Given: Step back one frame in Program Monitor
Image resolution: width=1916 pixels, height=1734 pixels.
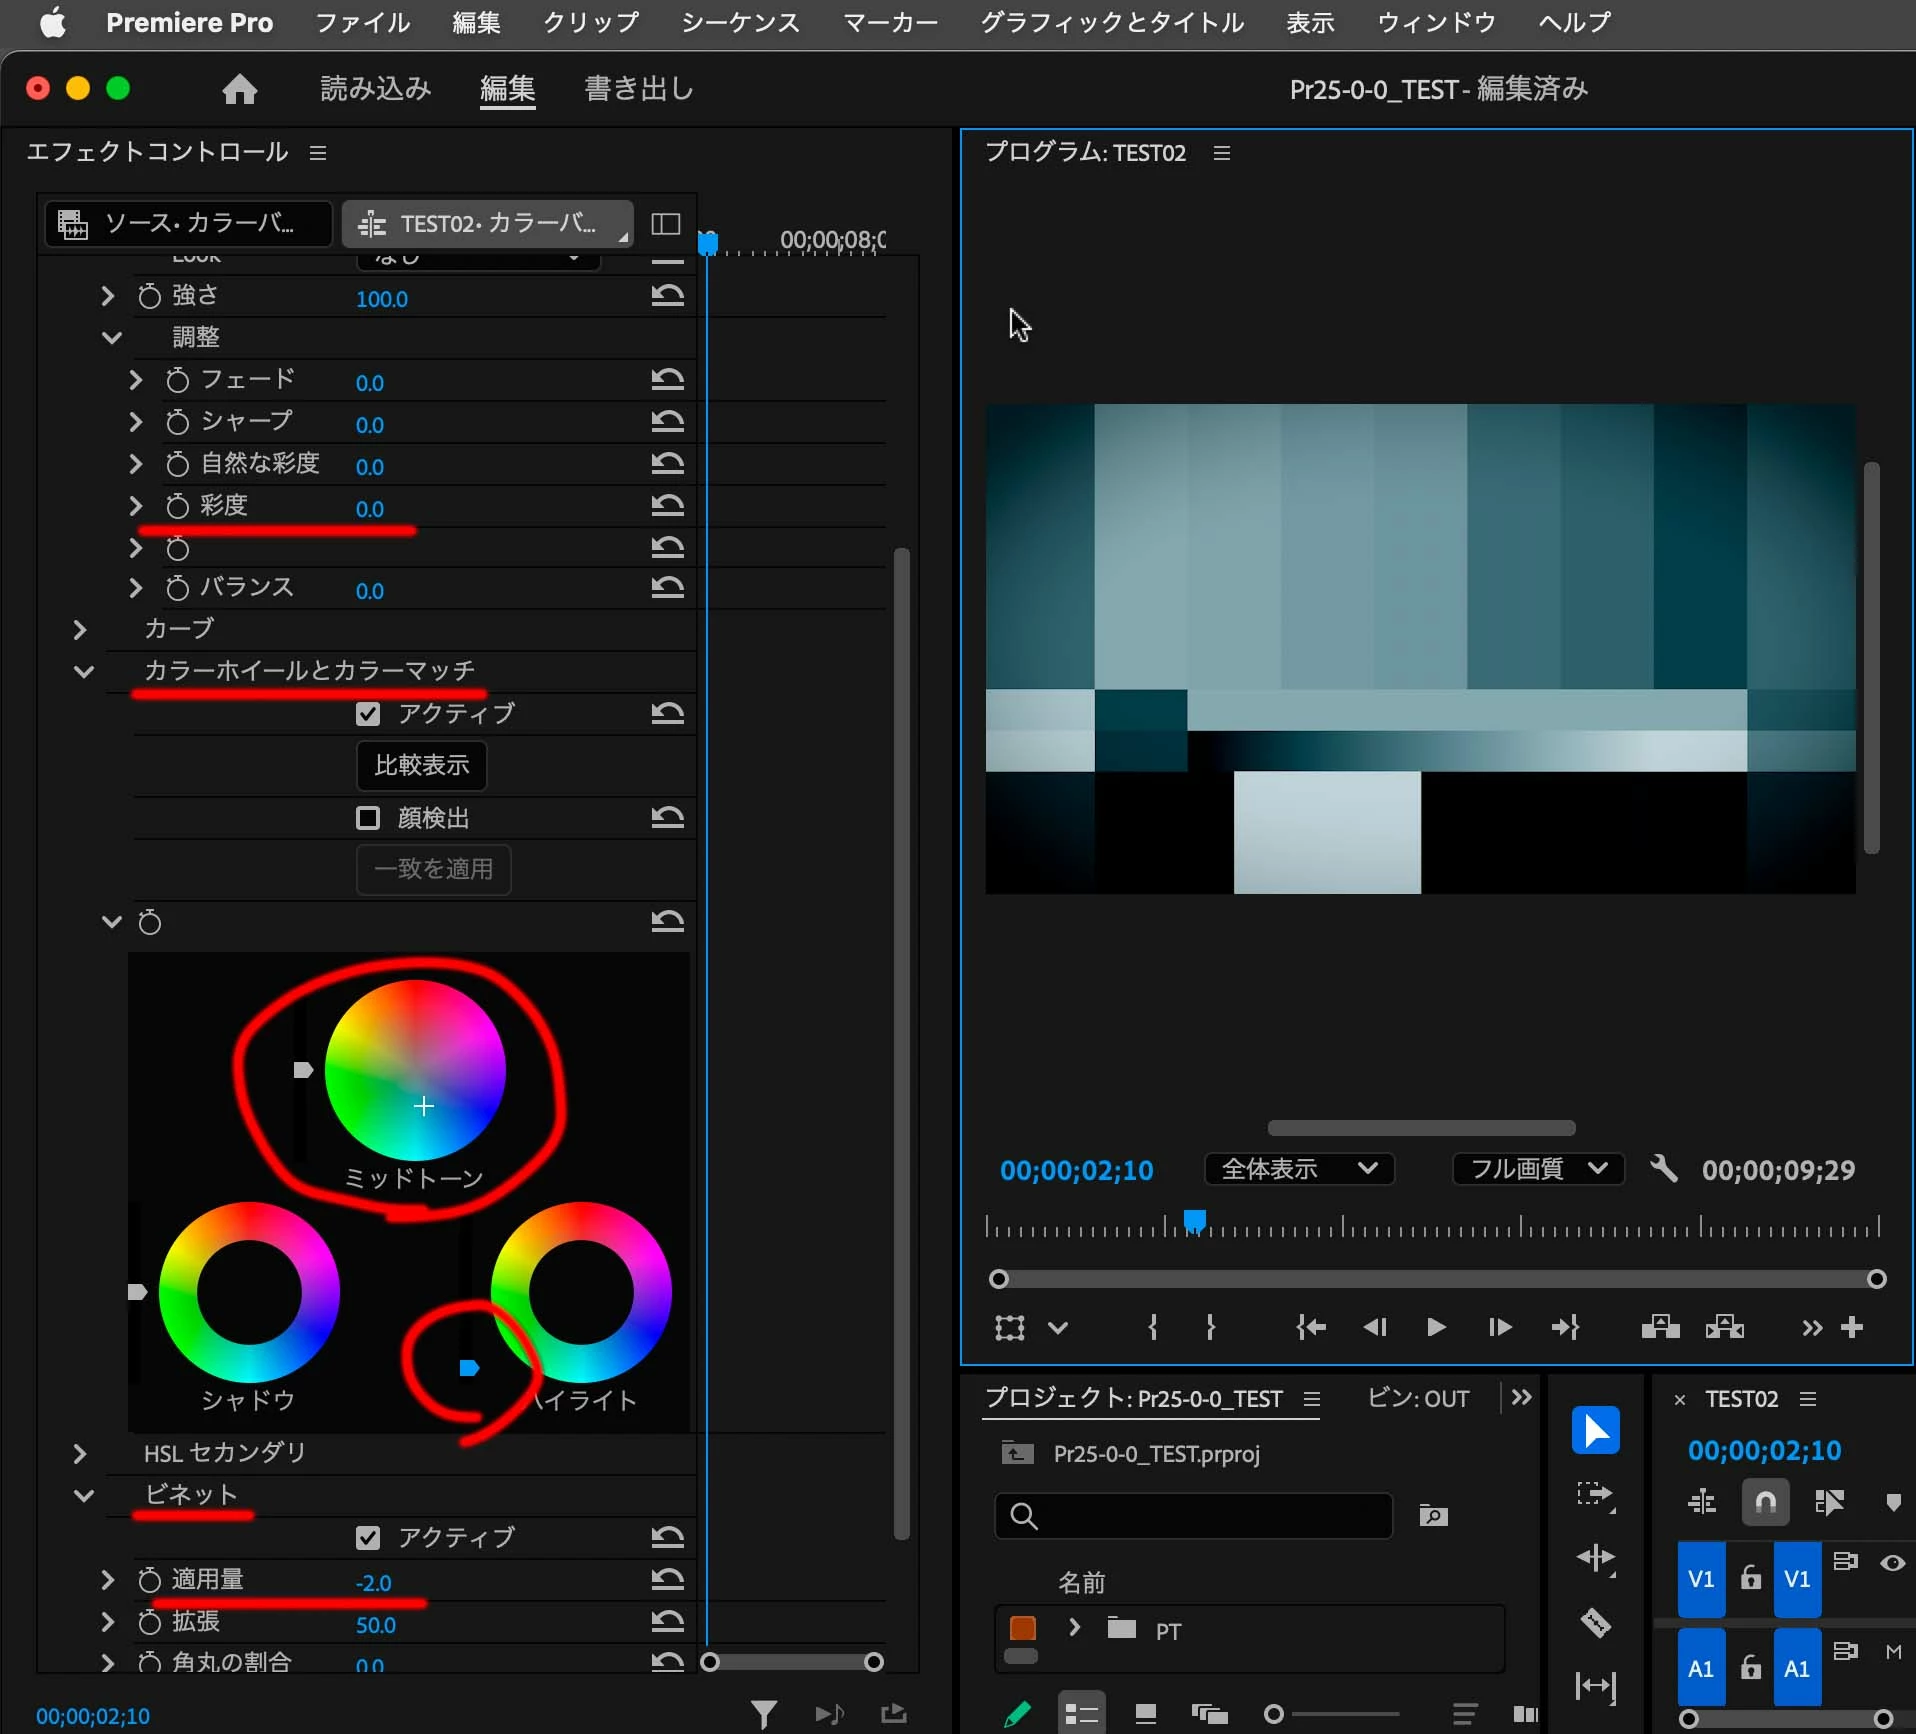Looking at the screenshot, I should tap(1375, 1327).
